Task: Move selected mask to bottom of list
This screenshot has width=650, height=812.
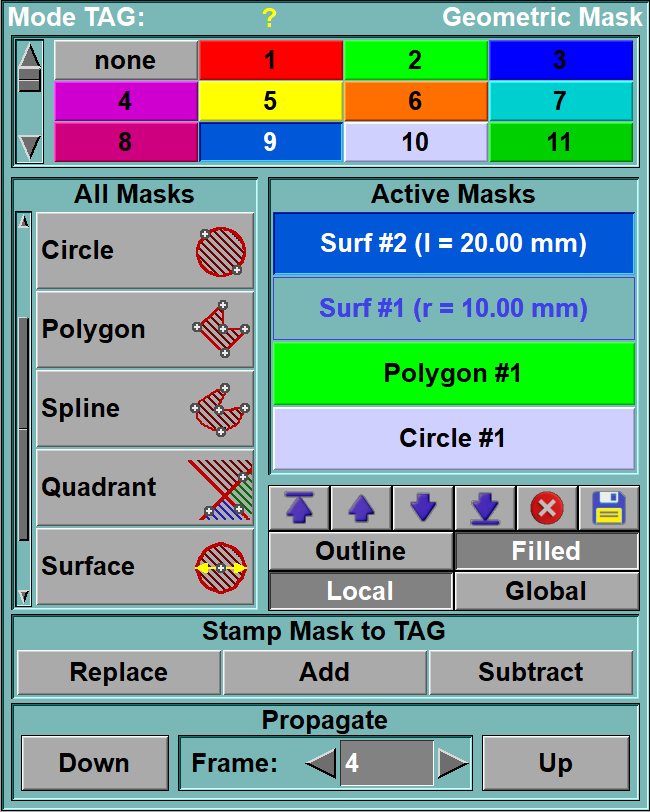Action: [x=485, y=508]
